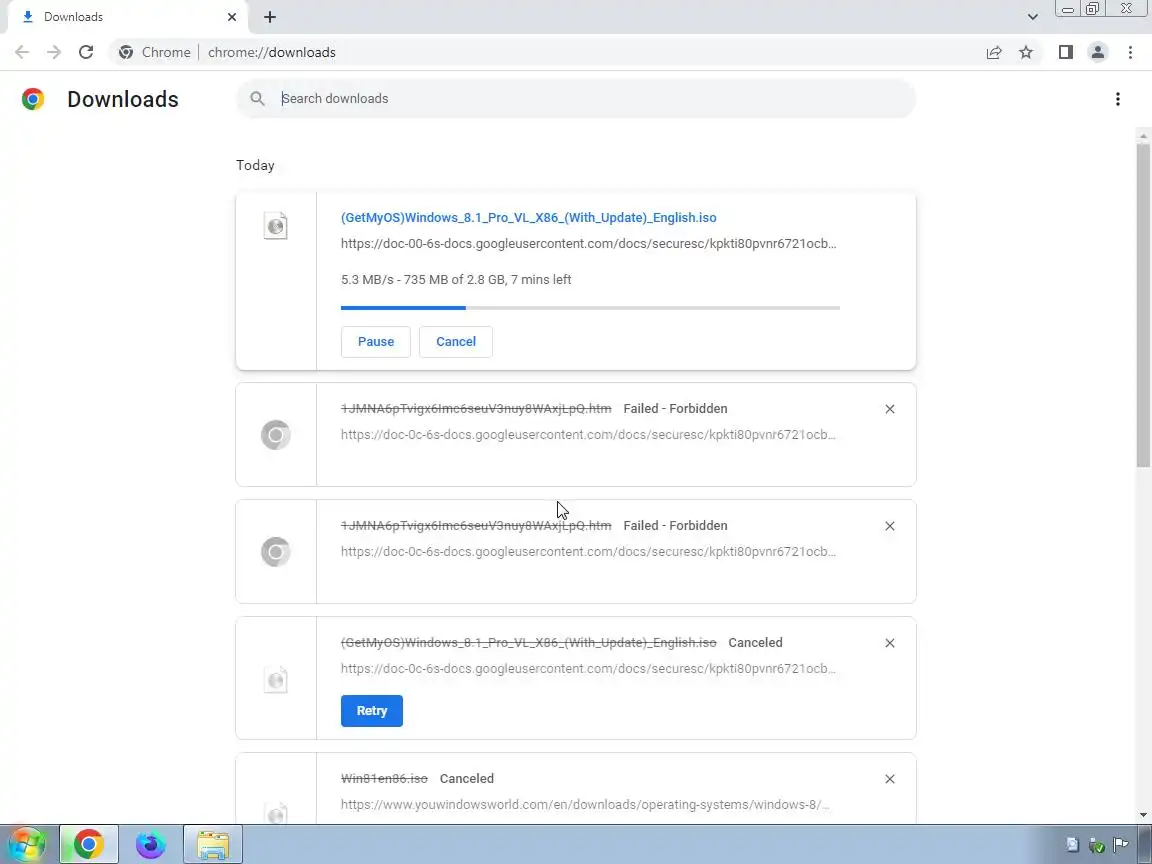Viewport: 1152px width, 864px height.
Task: Click the share page icon in address bar
Action: [x=994, y=52]
